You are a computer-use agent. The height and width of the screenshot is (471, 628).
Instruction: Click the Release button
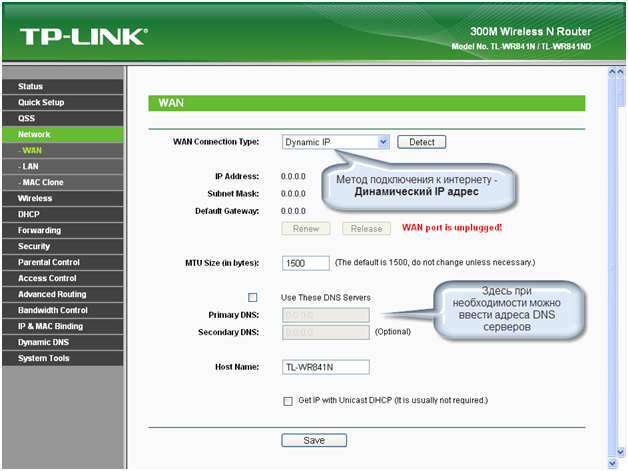366,229
